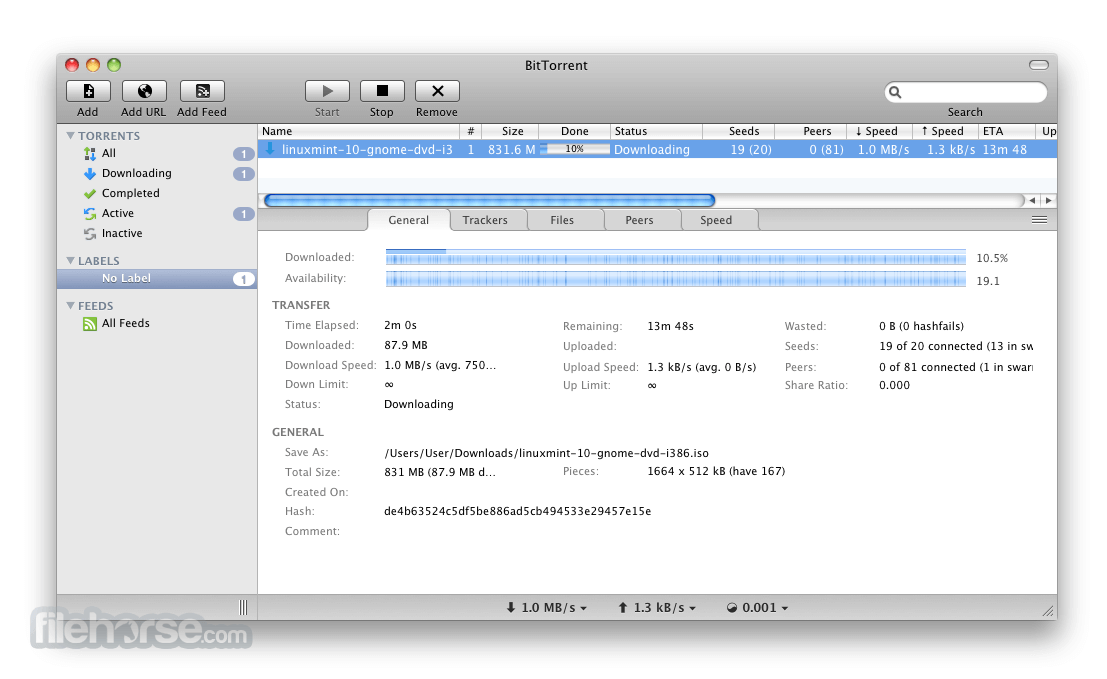Switch to the Speed tab
Image resolution: width=1107 pixels, height=679 pixels.
coord(716,220)
